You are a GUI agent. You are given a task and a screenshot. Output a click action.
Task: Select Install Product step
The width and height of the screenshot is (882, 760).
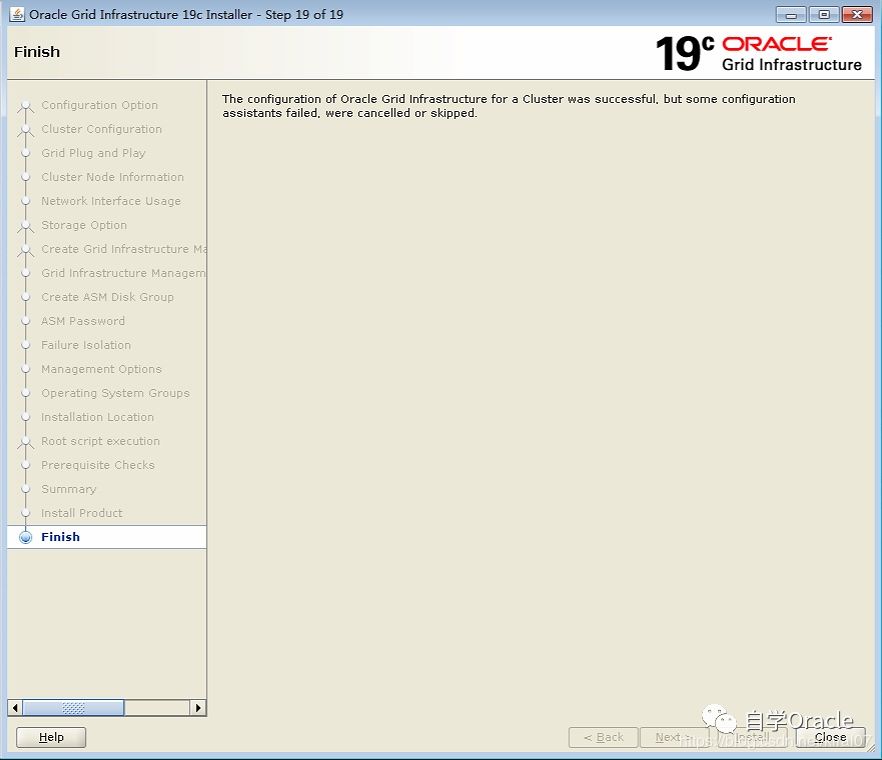(82, 513)
